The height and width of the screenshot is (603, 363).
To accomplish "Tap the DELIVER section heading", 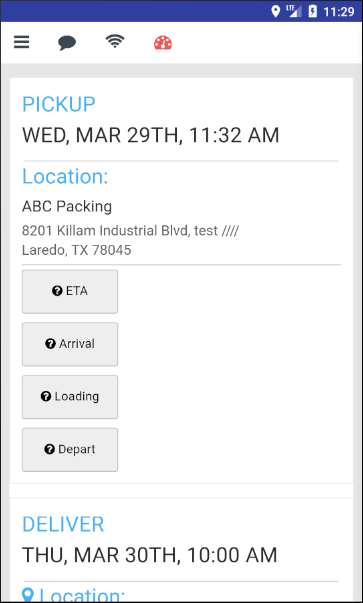I will (63, 525).
